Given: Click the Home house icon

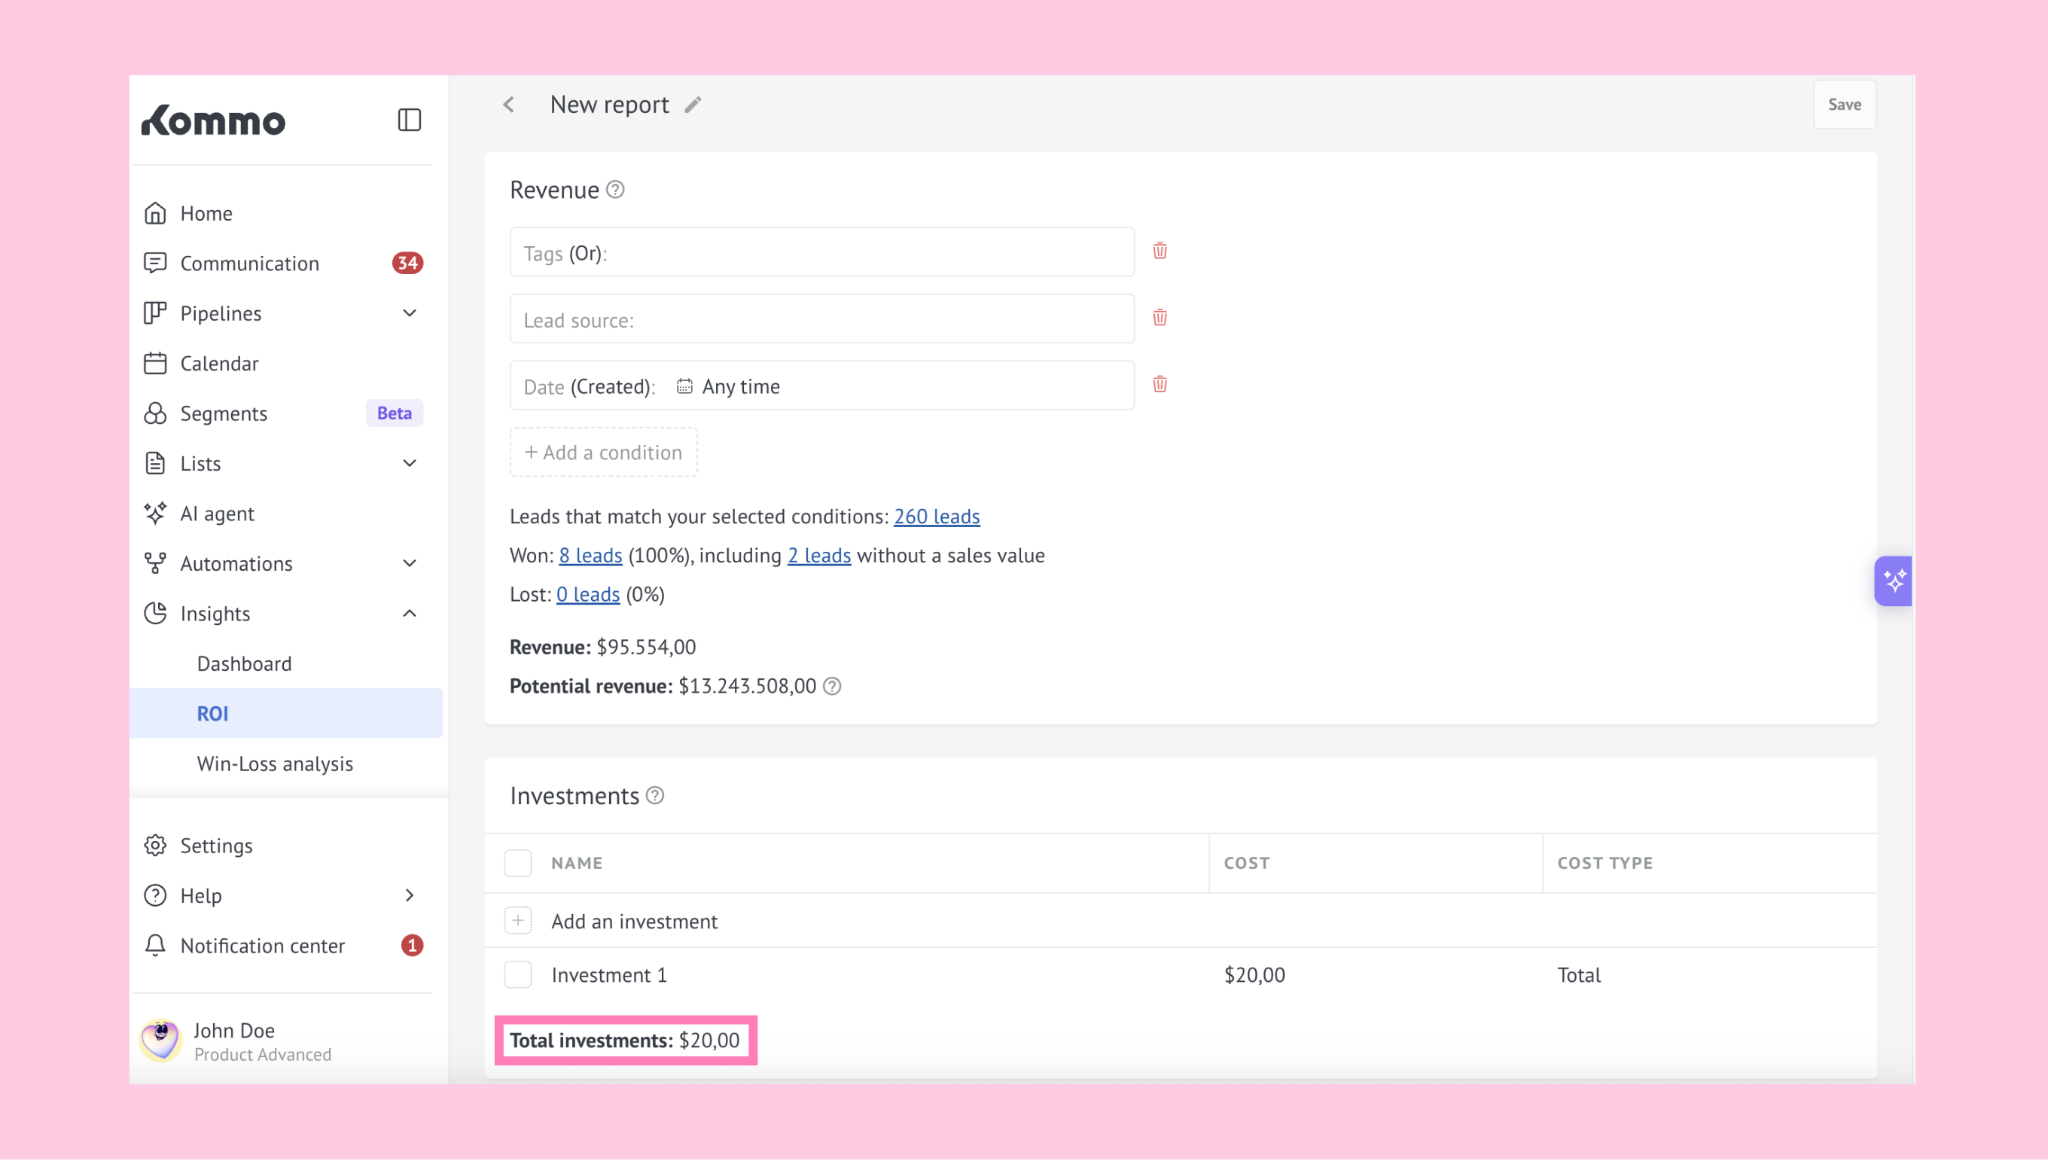Looking at the screenshot, I should coord(155,213).
